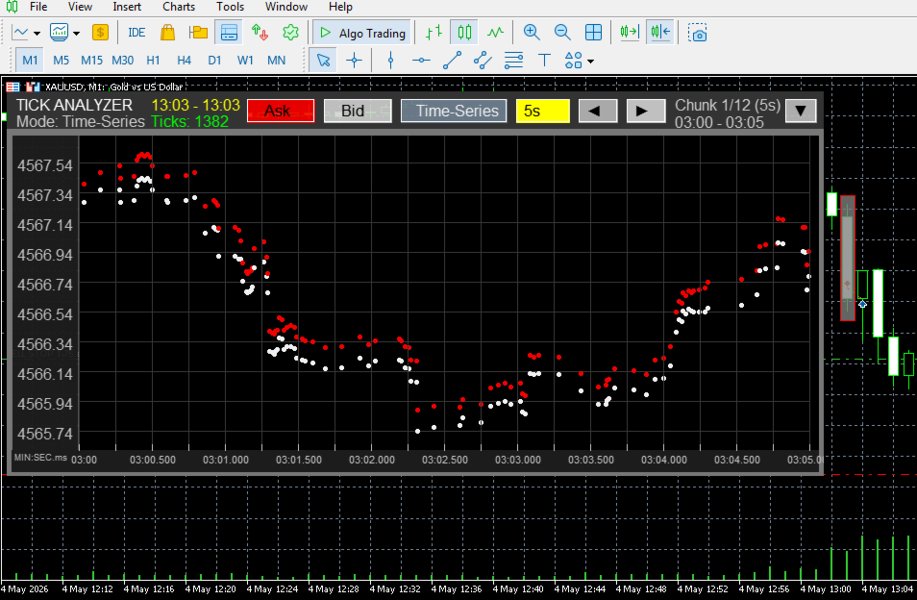Select the M15 timeframe
Image resolution: width=917 pixels, height=600 pixels.
click(92, 60)
